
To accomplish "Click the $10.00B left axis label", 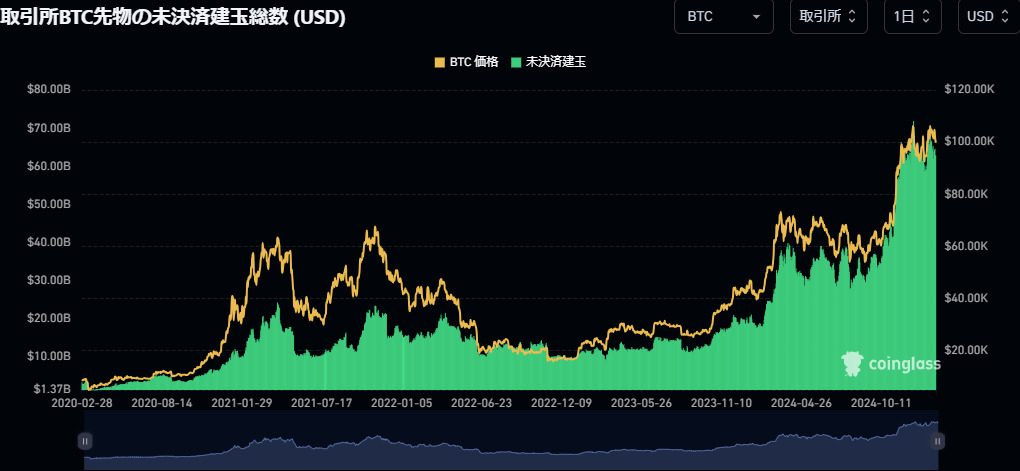I will 49,356.
